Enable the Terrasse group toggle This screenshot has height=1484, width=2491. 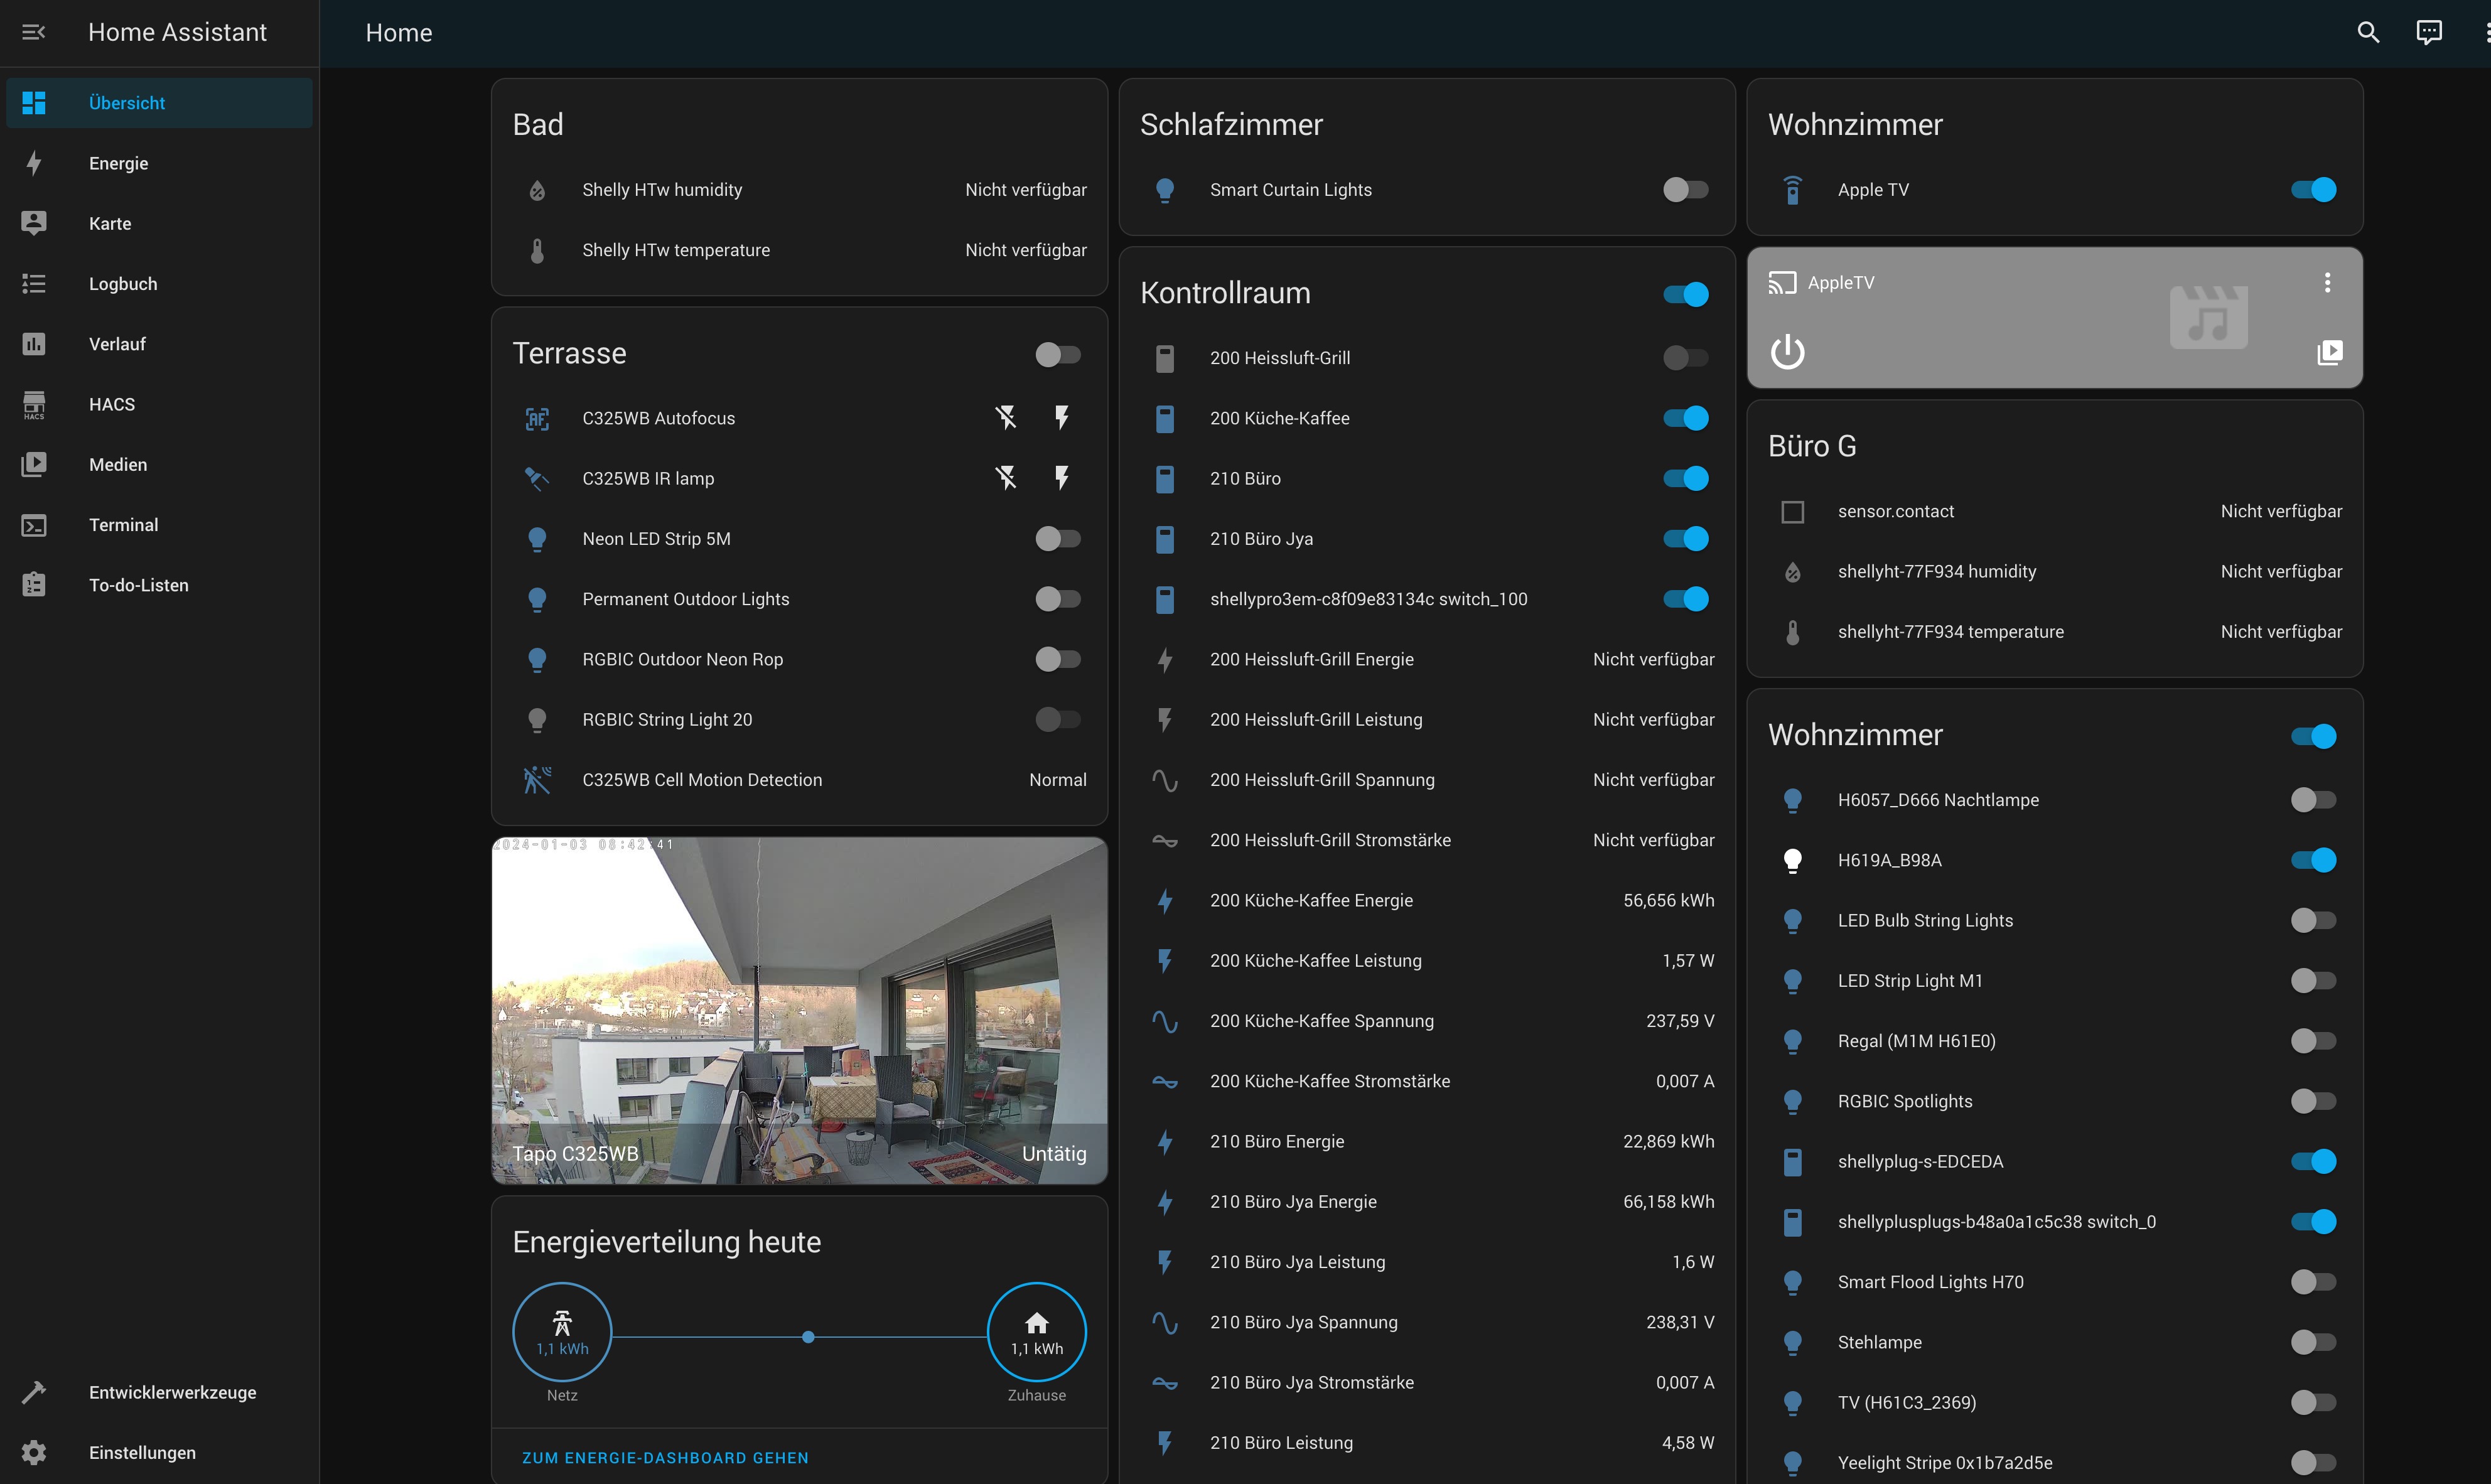pos(1057,354)
